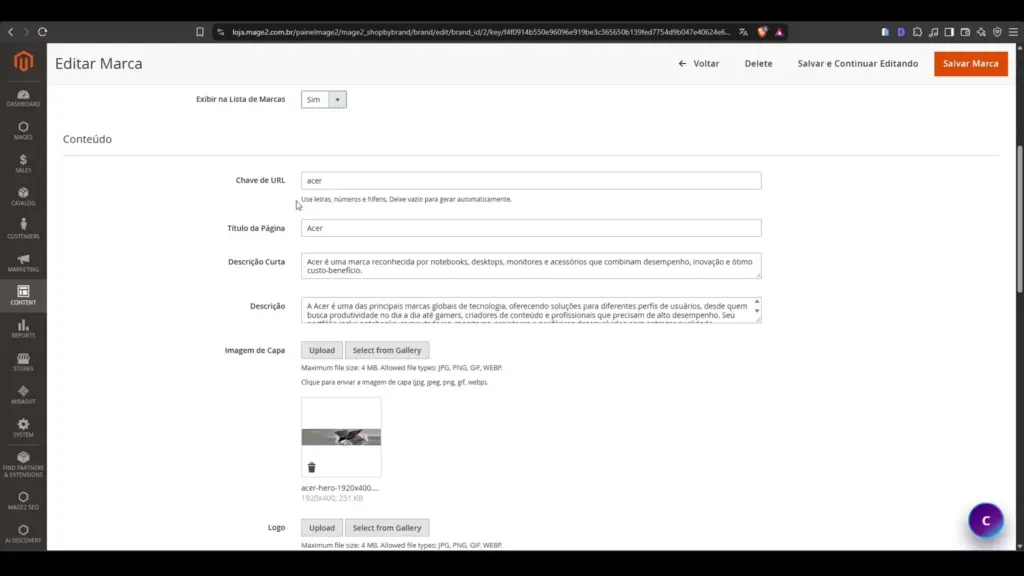
Task: Open Find Partners & Extensions menu
Action: pyautogui.click(x=24, y=464)
